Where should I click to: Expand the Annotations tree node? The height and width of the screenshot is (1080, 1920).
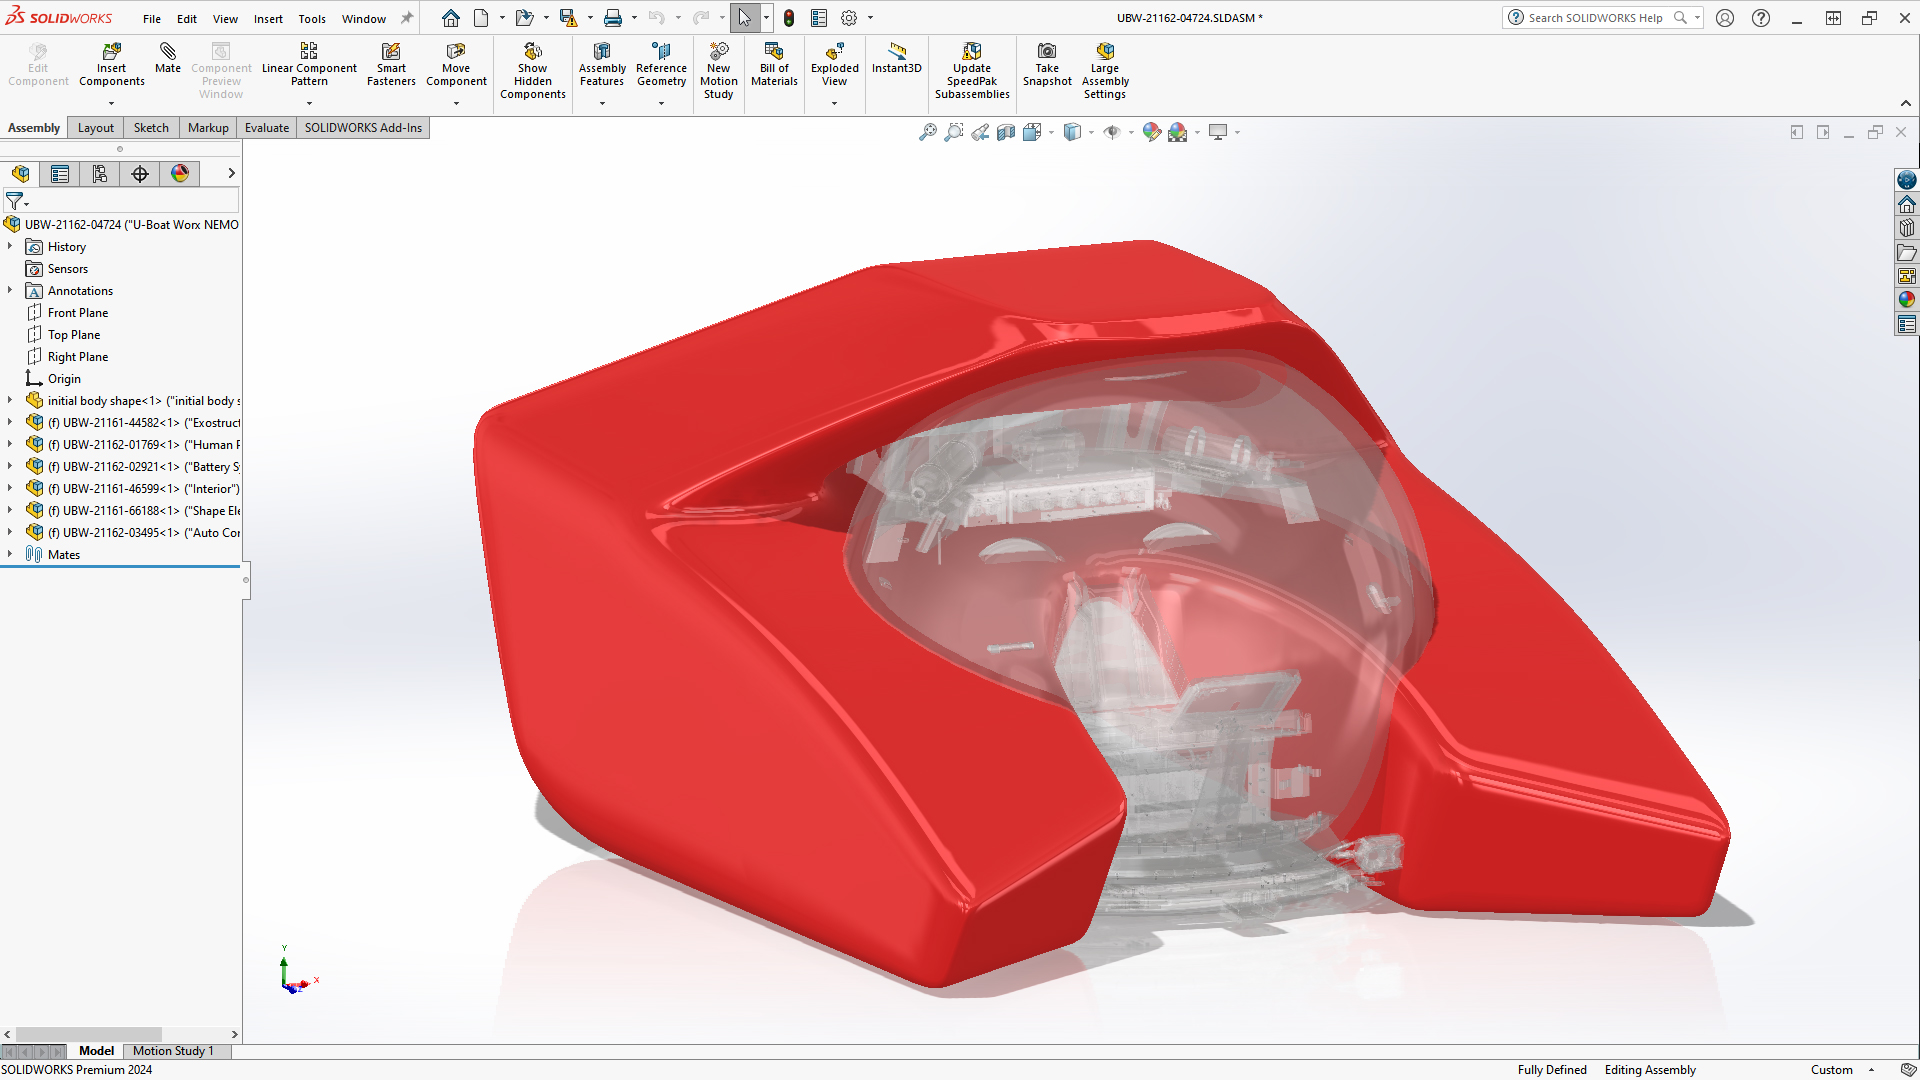tap(10, 290)
